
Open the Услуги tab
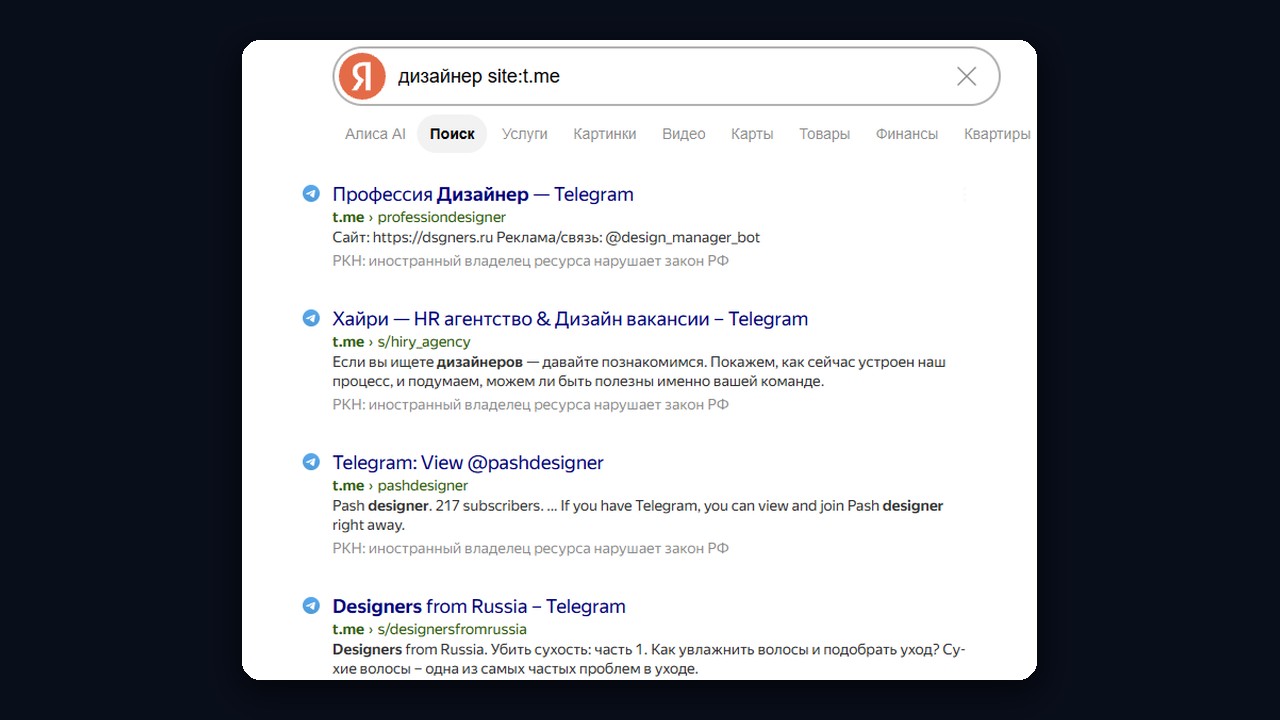pos(525,134)
